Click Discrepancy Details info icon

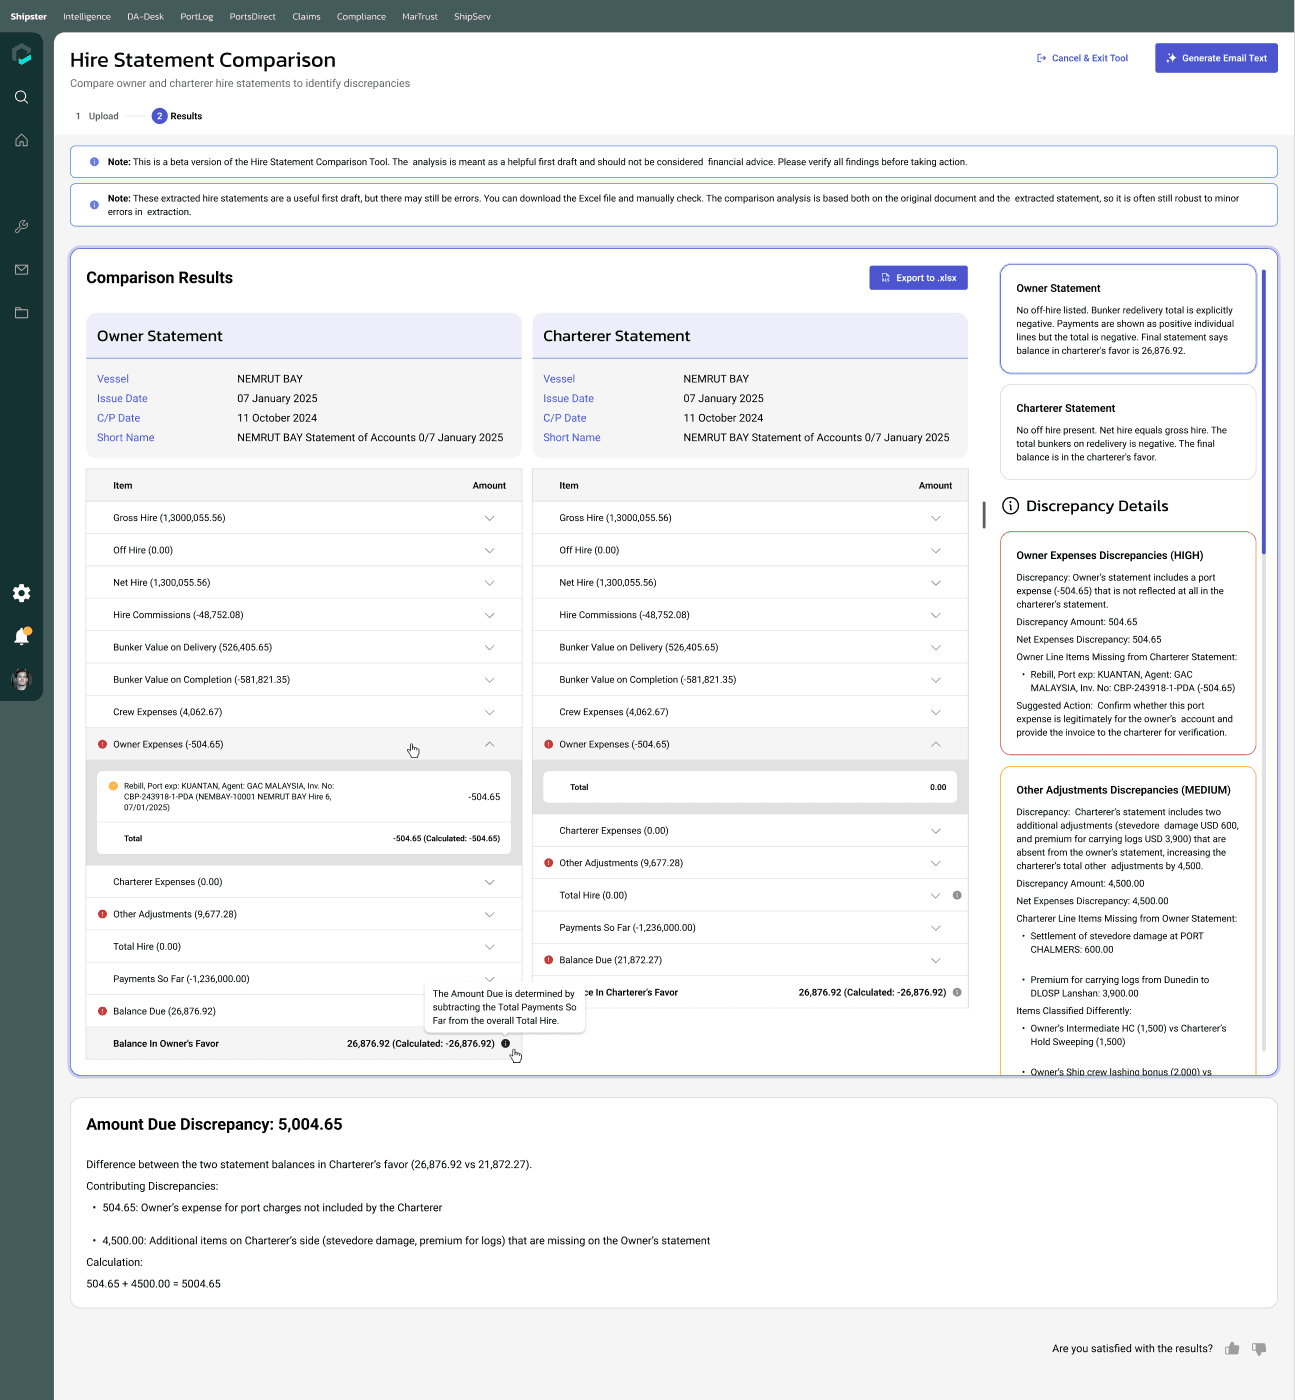[1011, 506]
